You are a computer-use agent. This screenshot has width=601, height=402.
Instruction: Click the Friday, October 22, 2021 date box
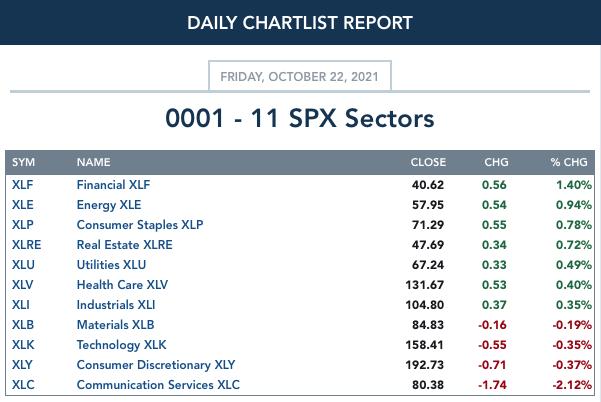[300, 76]
